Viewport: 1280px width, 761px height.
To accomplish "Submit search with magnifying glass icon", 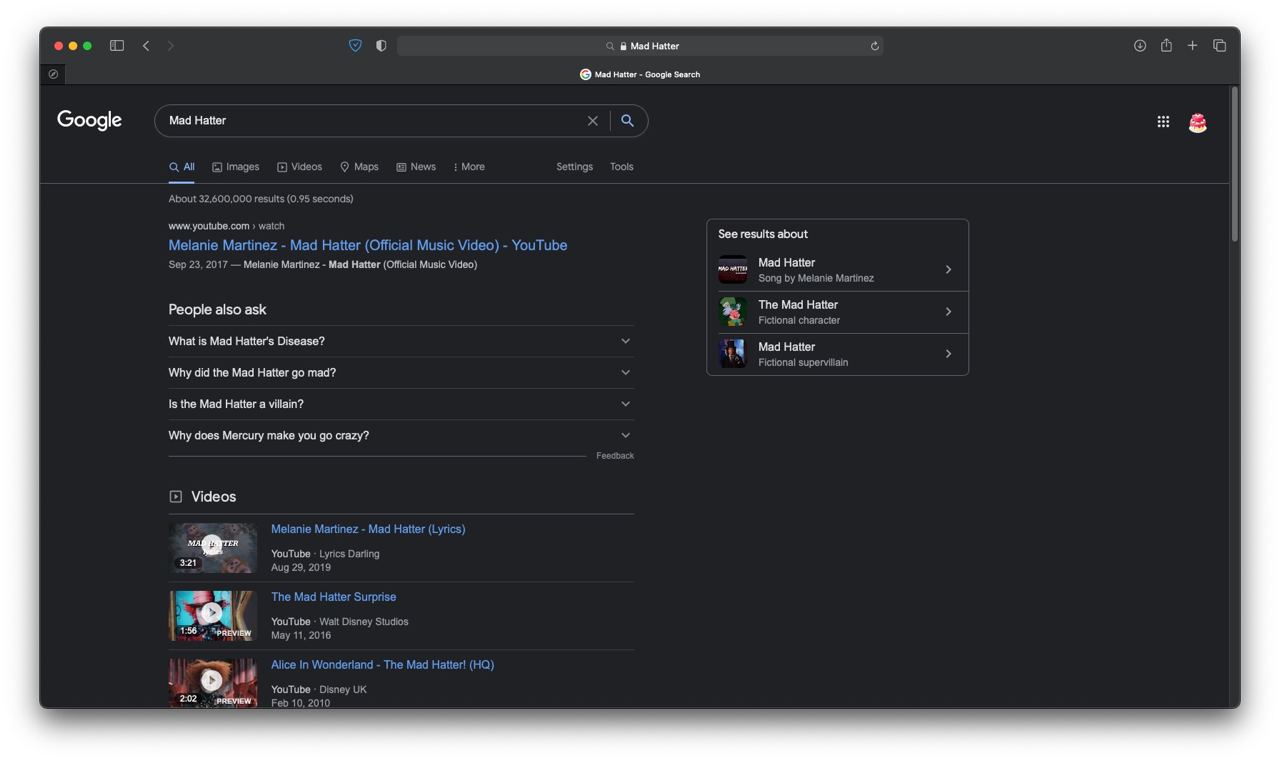I will tap(627, 121).
